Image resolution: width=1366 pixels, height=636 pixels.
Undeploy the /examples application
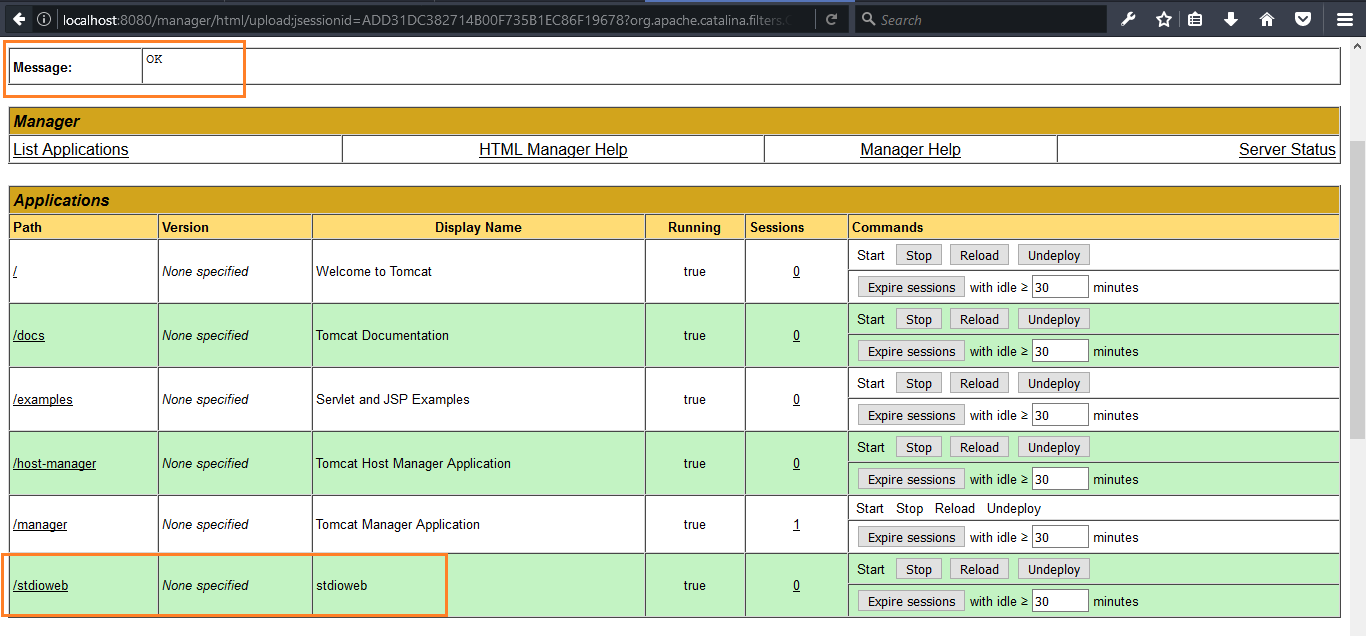[x=1054, y=383]
